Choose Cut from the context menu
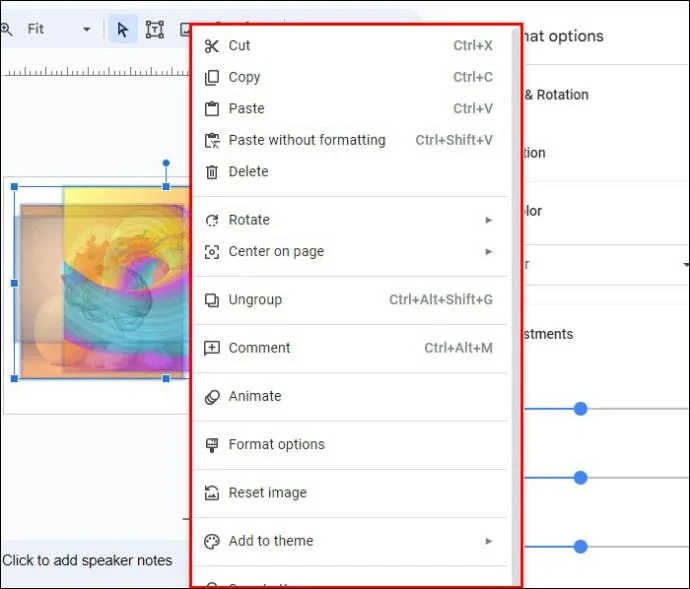Image resolution: width=690 pixels, height=589 pixels. [x=351, y=46]
